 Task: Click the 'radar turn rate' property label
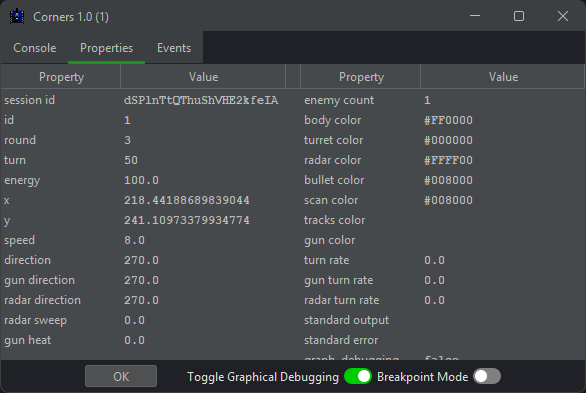tap(342, 300)
